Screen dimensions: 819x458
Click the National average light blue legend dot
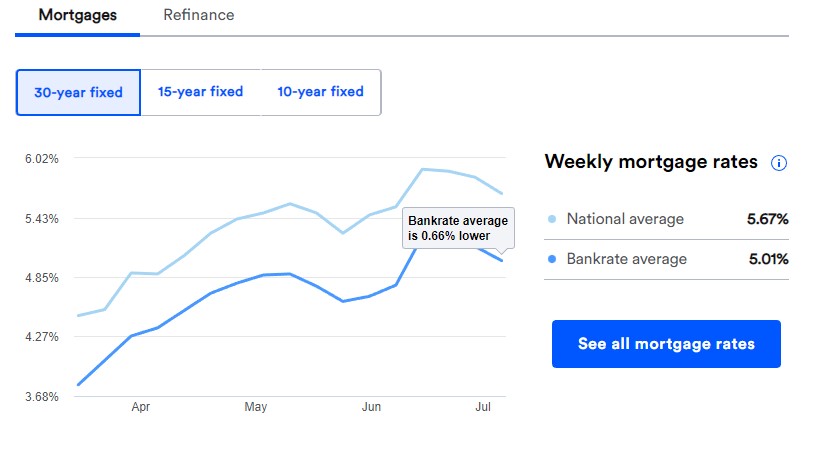pyautogui.click(x=552, y=219)
